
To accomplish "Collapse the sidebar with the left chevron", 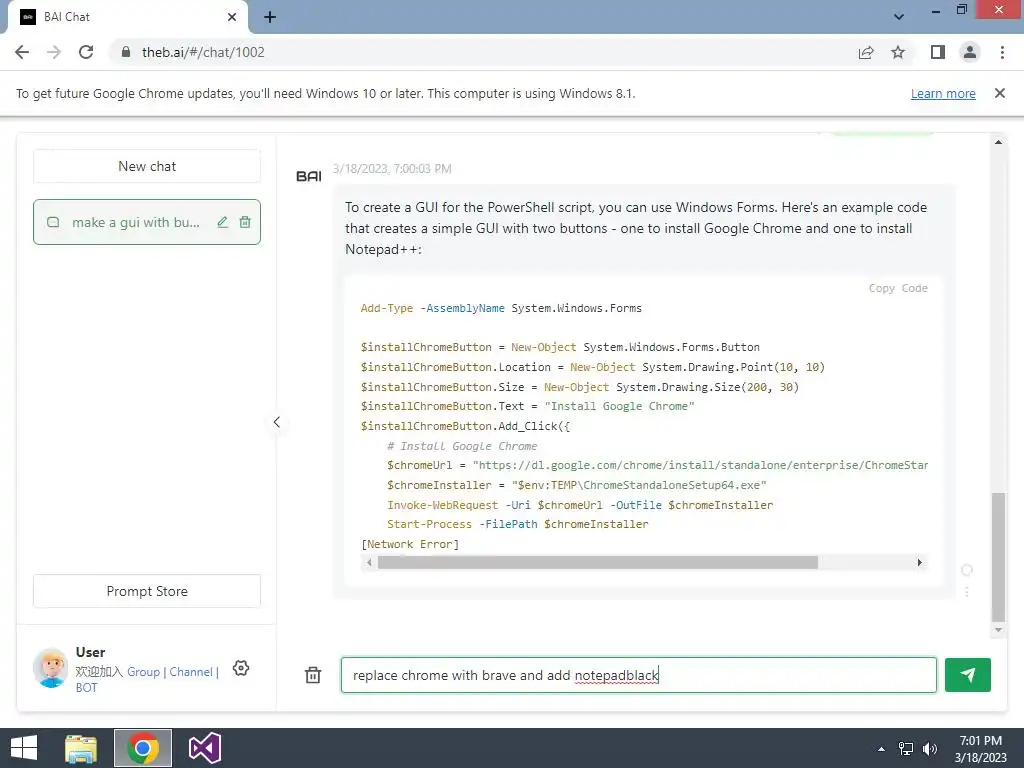I will tap(277, 422).
